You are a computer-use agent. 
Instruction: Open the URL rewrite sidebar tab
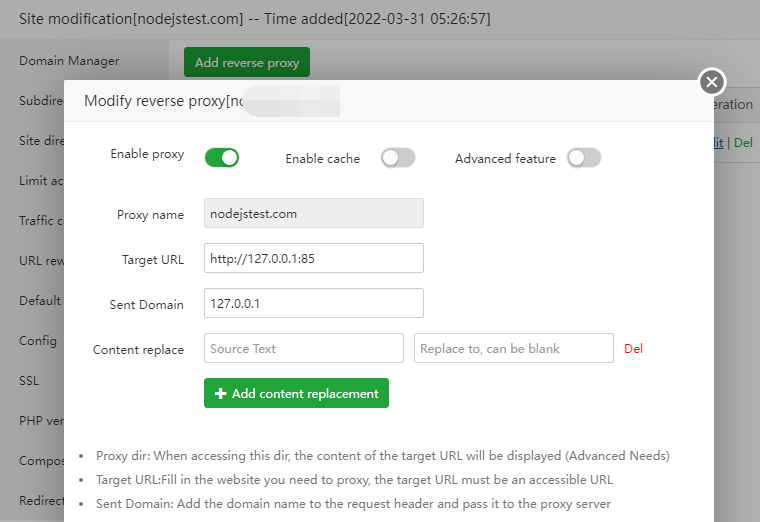42,261
